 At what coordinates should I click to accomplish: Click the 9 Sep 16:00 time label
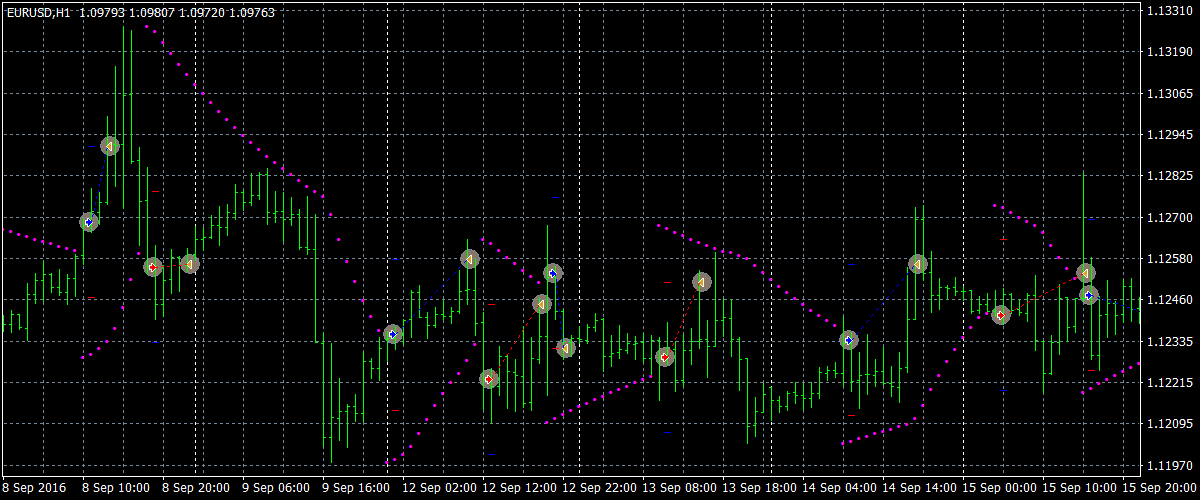pos(356,489)
